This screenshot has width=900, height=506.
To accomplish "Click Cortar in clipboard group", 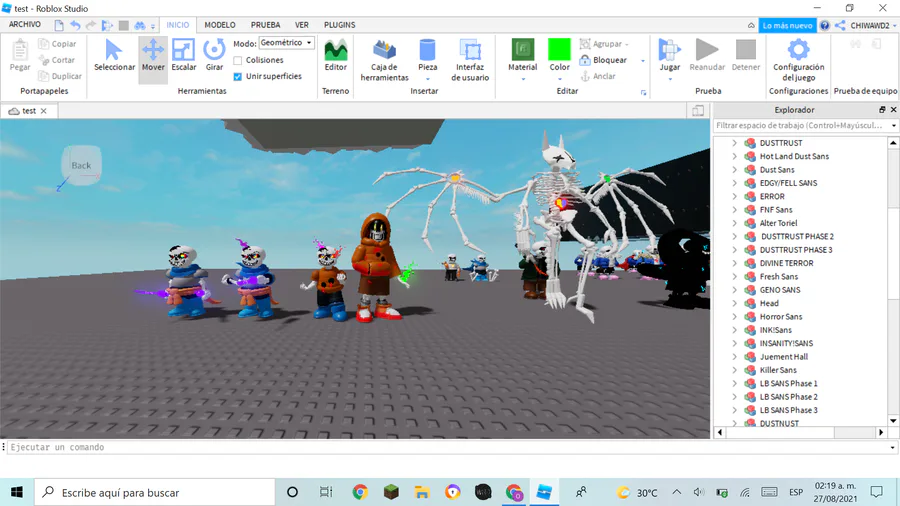I will click(x=57, y=60).
